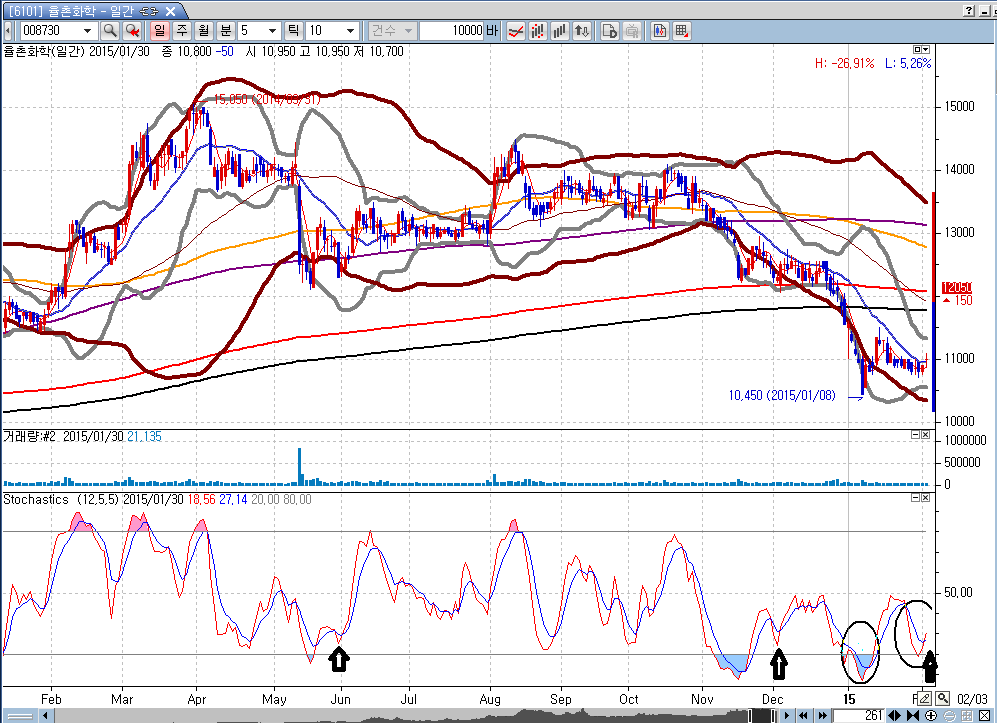Click the bar count field showing 10000
The image size is (997, 723).
click(x=451, y=31)
